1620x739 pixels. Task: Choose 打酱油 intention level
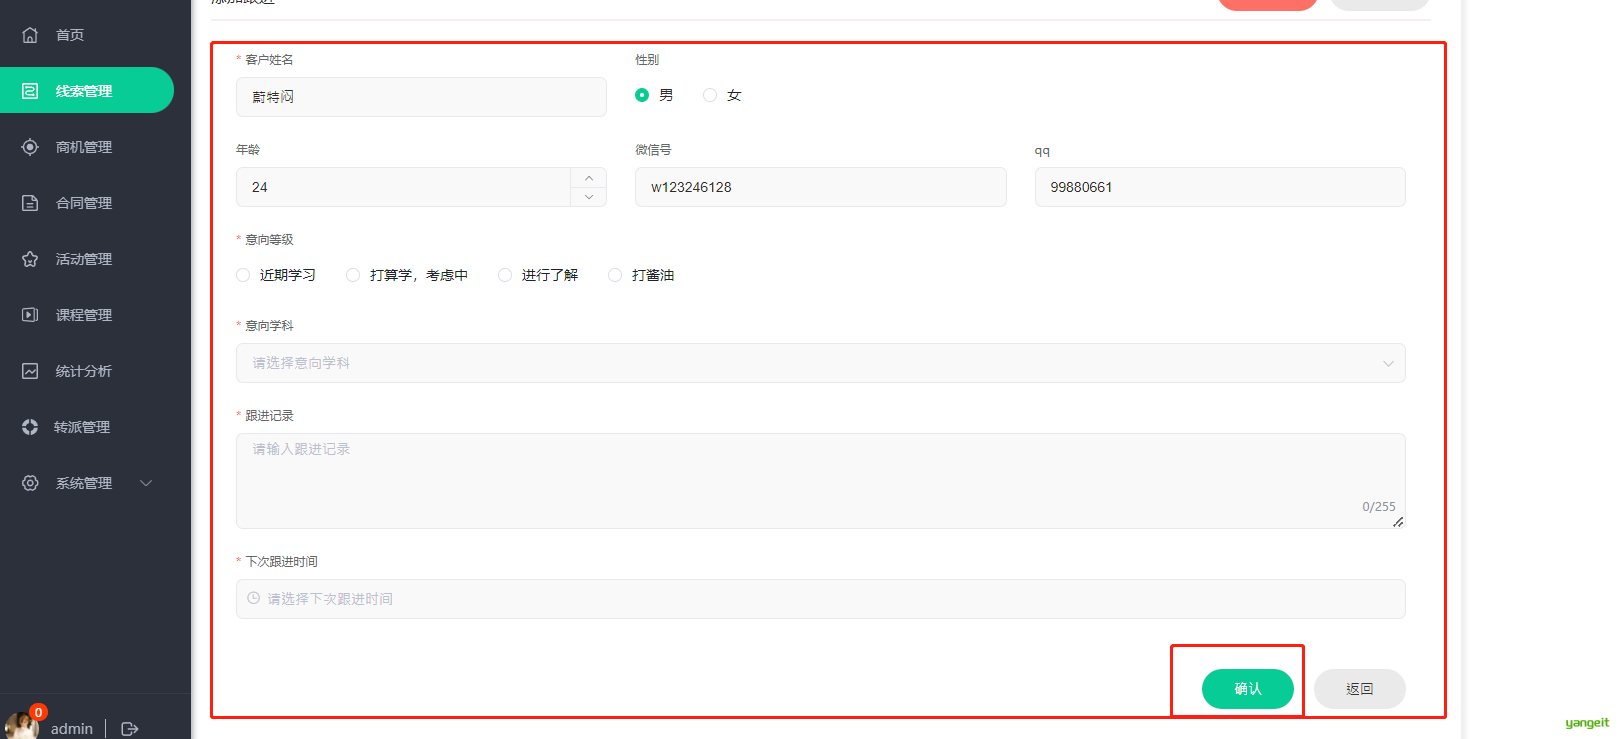[615, 275]
